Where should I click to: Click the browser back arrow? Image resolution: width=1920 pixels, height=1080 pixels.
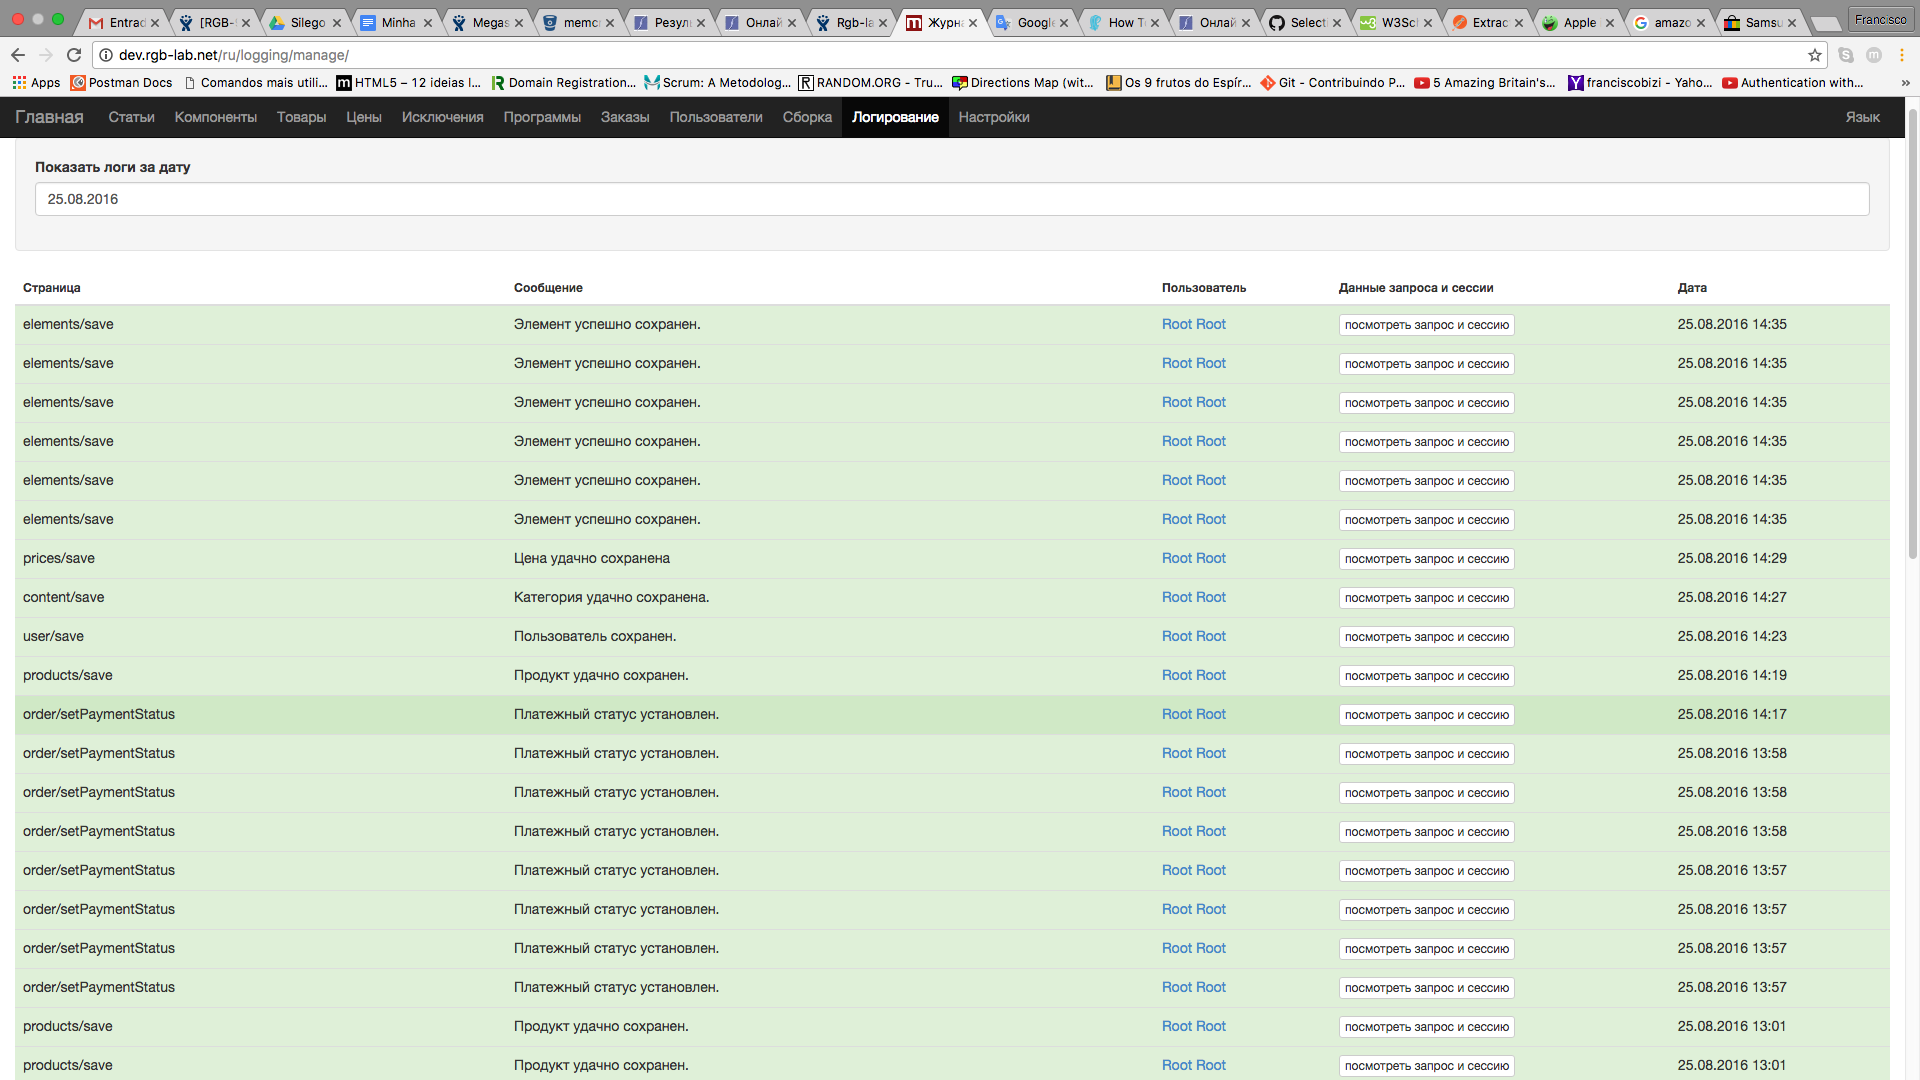pos(18,55)
